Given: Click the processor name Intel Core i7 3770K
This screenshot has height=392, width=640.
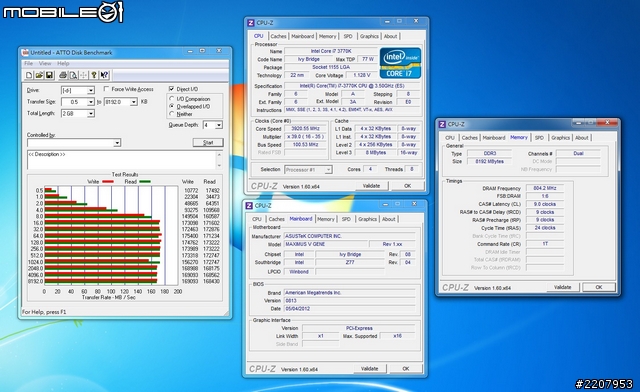Looking at the screenshot, I should pyautogui.click(x=331, y=51).
